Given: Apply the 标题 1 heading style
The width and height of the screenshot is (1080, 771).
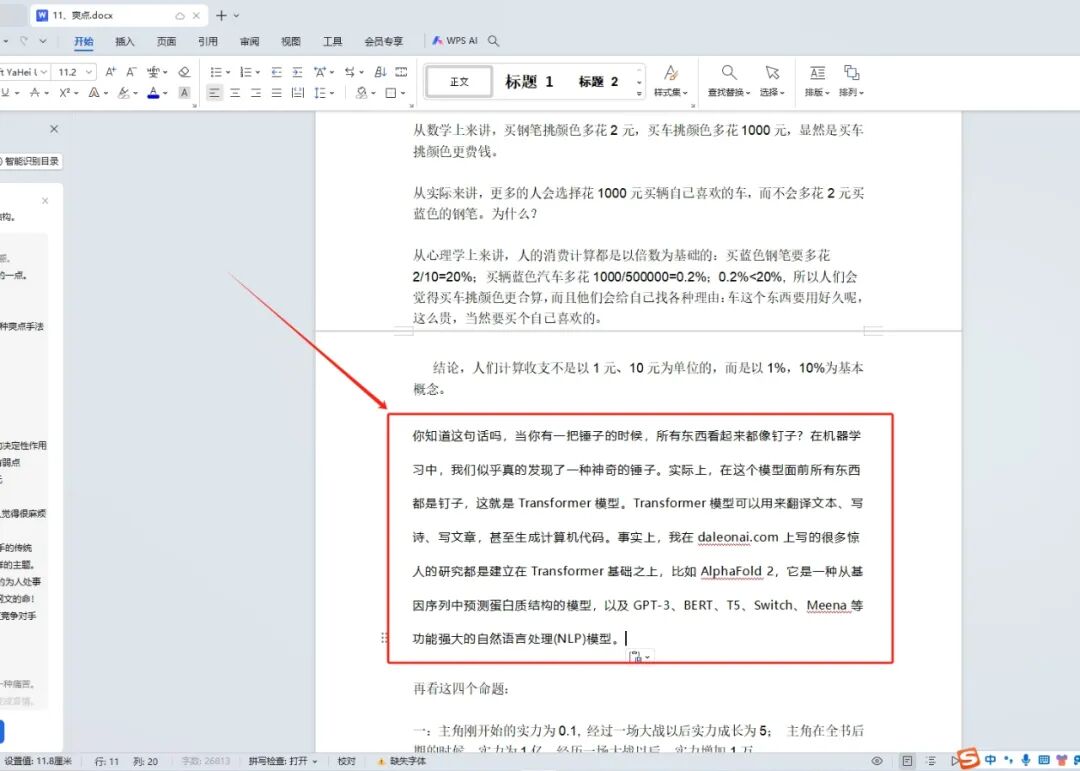Looking at the screenshot, I should click(x=529, y=81).
